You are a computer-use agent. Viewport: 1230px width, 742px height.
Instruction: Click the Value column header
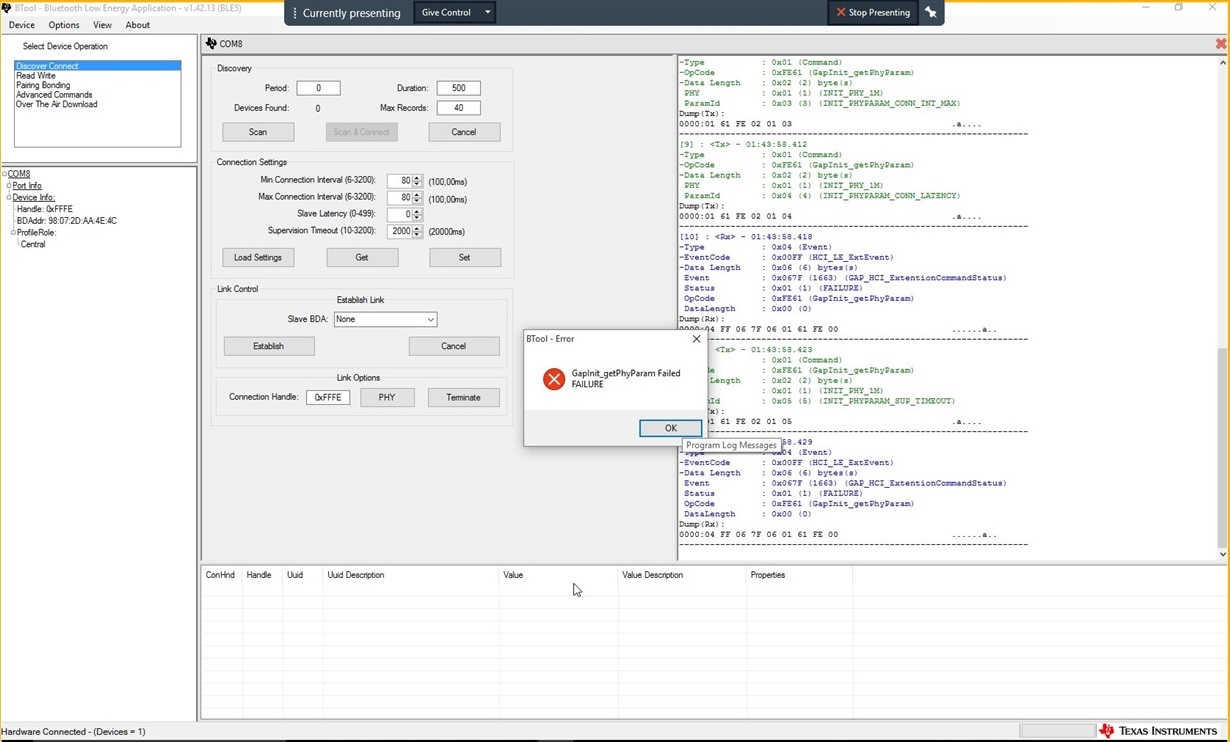tap(558, 575)
